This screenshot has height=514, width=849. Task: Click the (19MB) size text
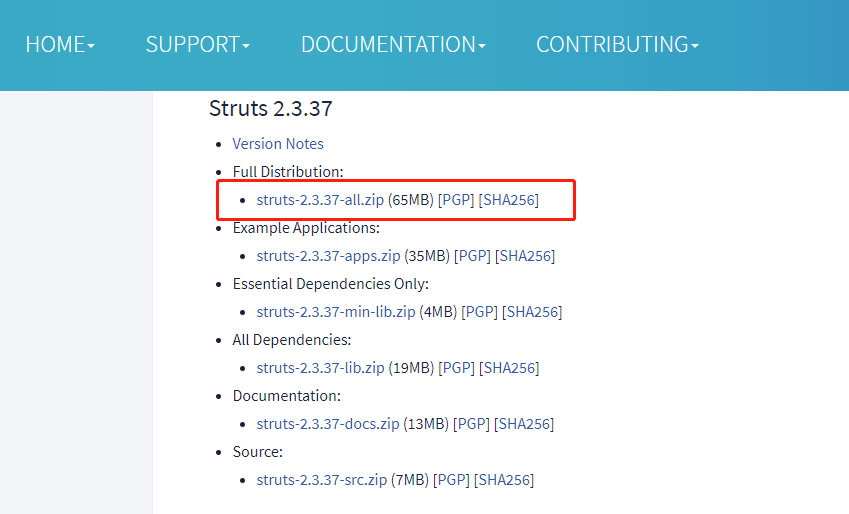[412, 368]
